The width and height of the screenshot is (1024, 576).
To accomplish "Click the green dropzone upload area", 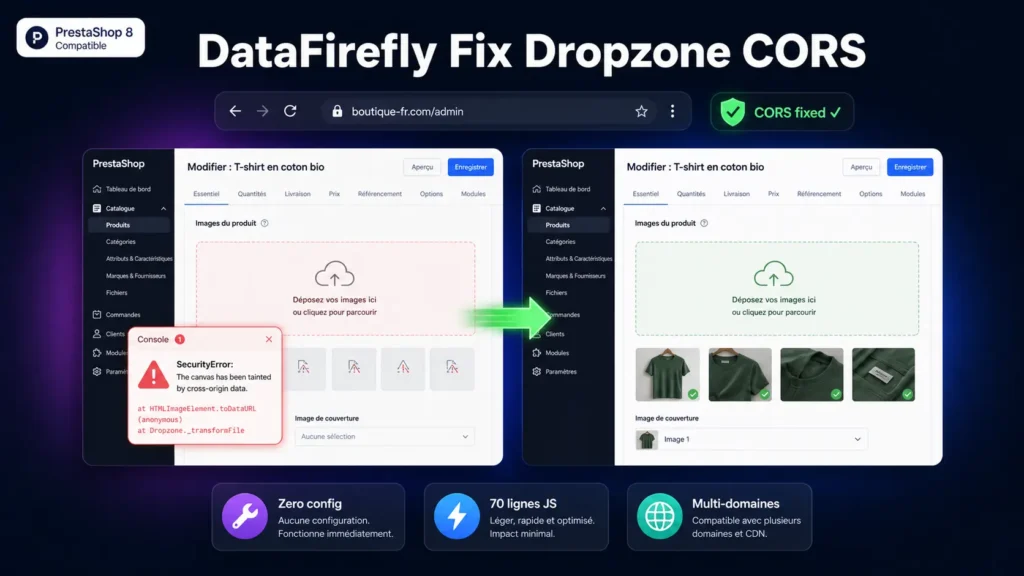I will click(x=777, y=289).
